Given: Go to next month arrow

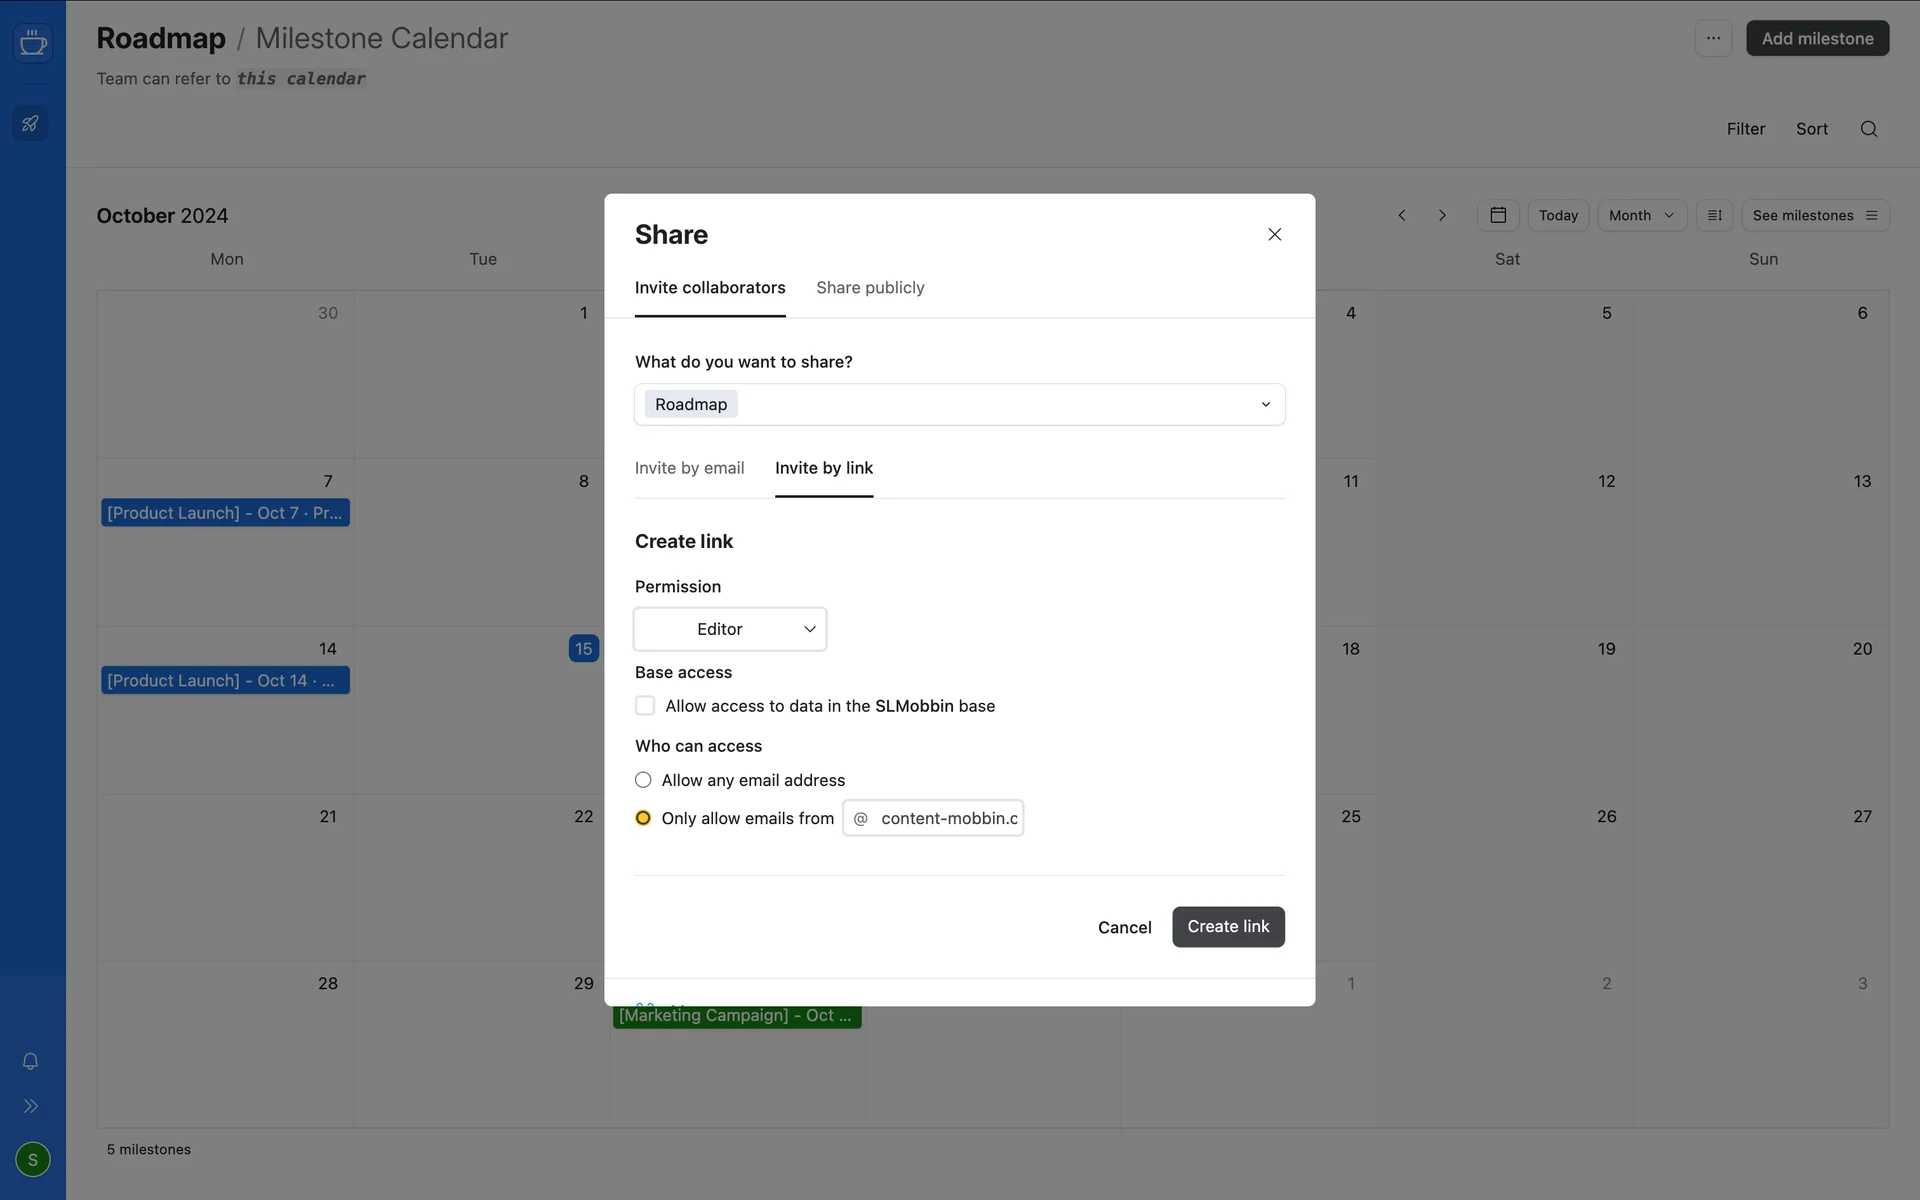Looking at the screenshot, I should [x=1442, y=215].
